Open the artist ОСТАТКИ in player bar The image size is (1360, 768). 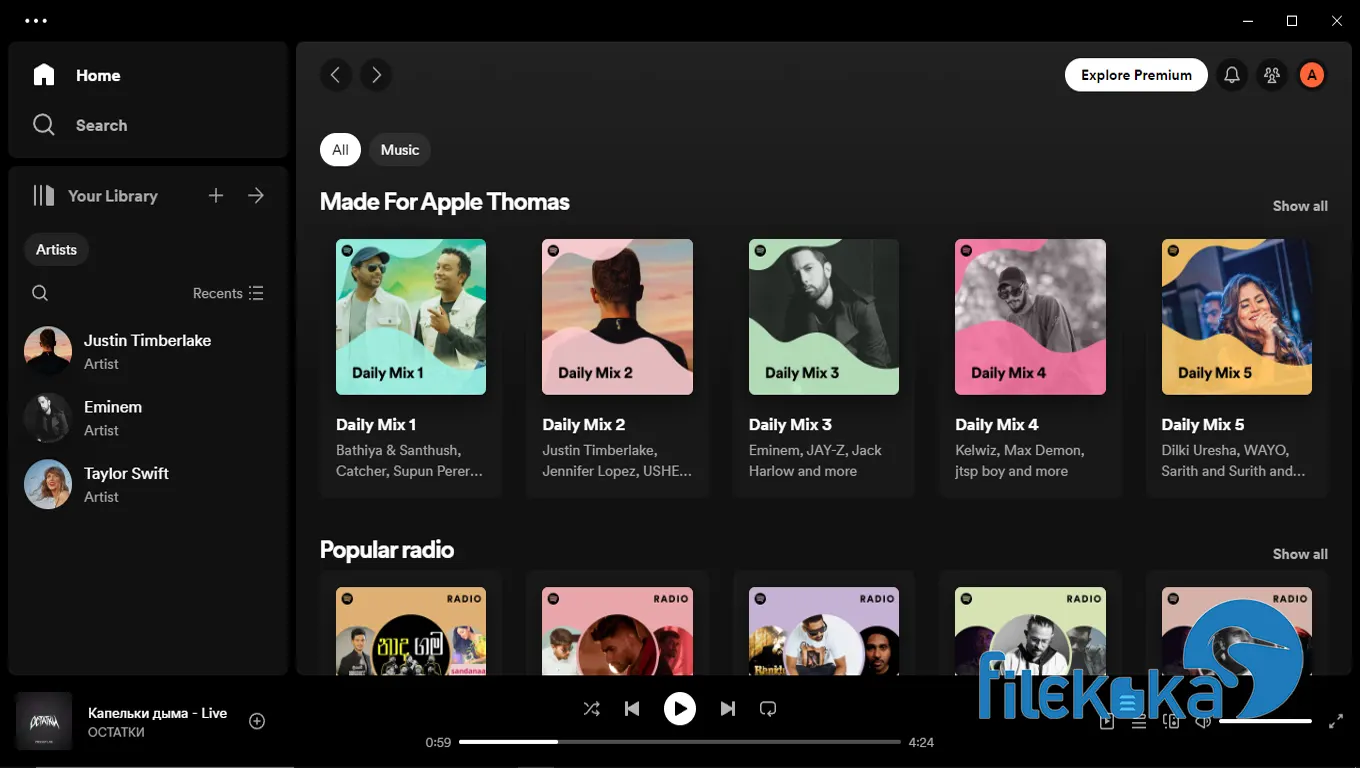click(116, 733)
